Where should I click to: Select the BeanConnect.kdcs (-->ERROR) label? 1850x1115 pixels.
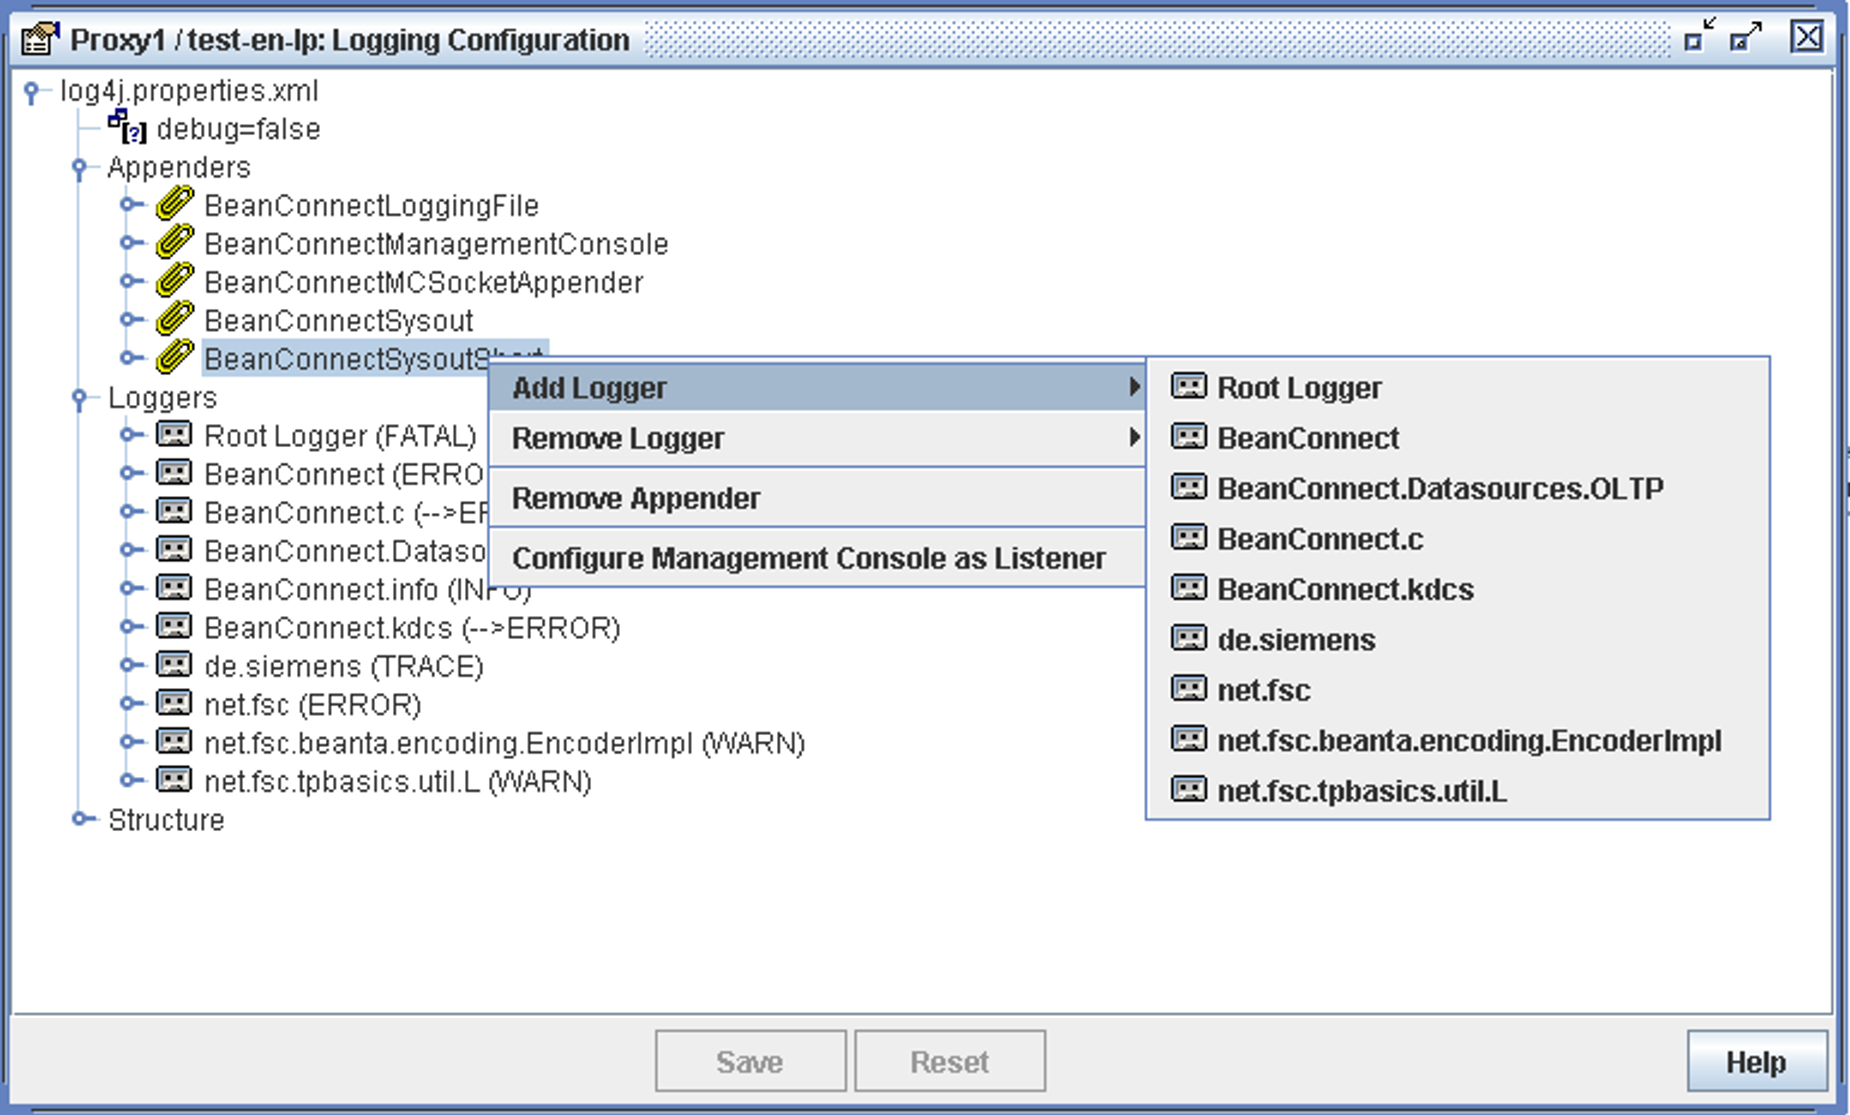(x=412, y=628)
